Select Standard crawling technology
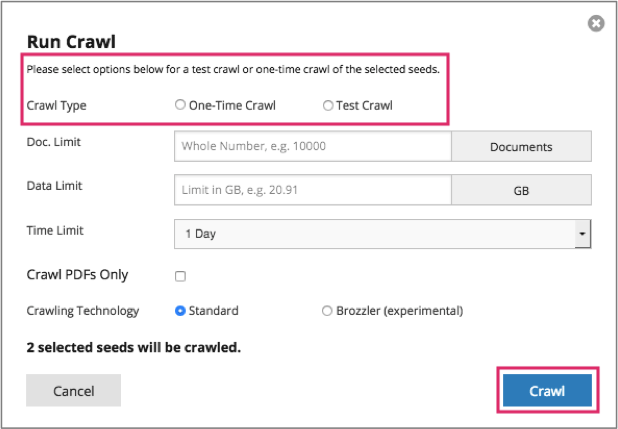Image resolution: width=618 pixels, height=429 pixels. point(181,311)
